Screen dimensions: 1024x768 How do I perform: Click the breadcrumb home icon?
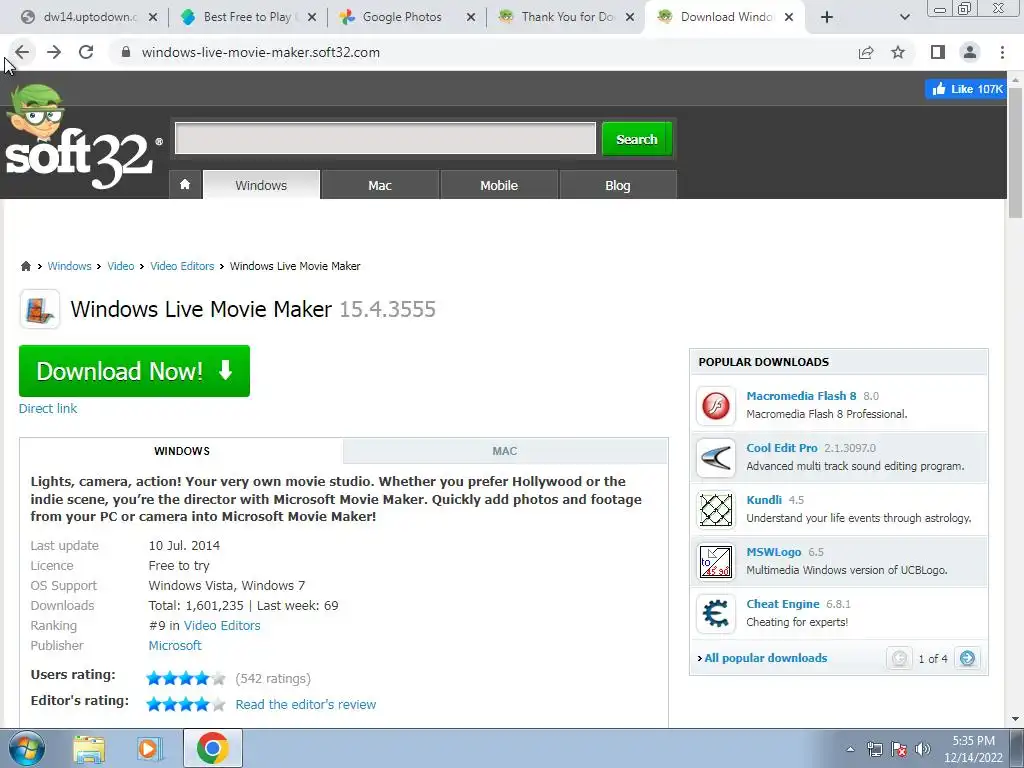(25, 266)
